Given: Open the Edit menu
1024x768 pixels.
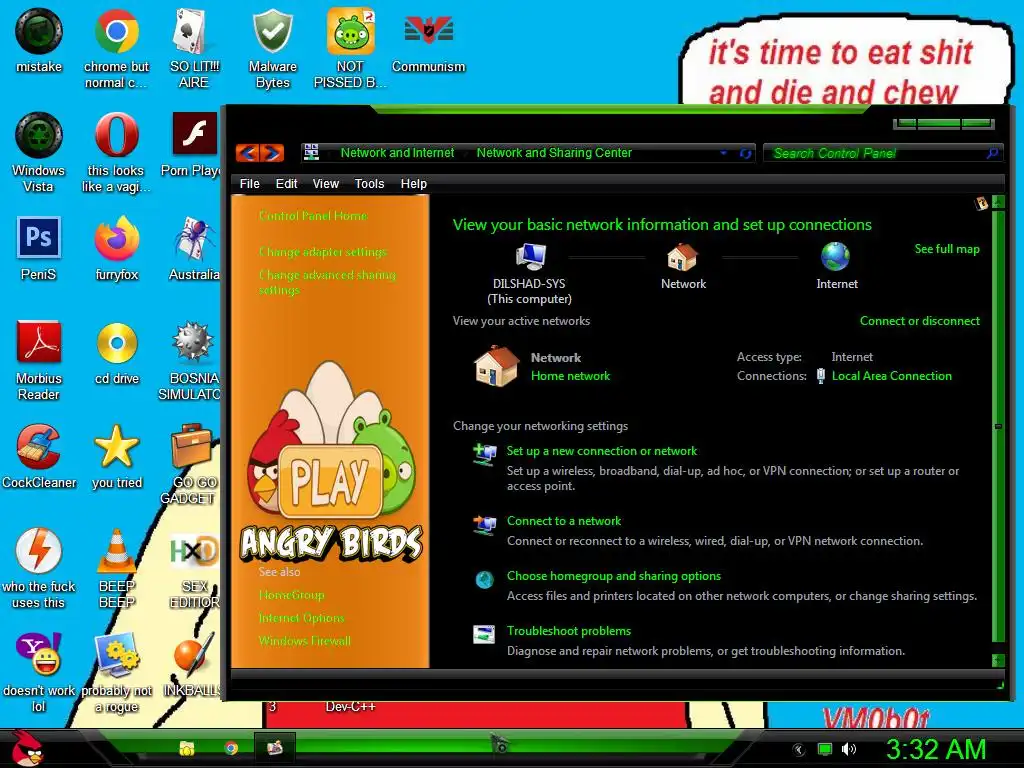Looking at the screenshot, I should click(x=286, y=184).
